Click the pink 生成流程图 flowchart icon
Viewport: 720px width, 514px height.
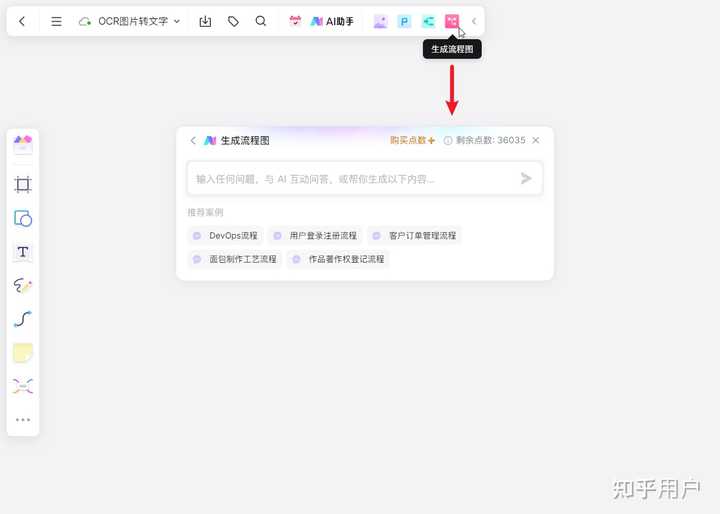tap(452, 21)
